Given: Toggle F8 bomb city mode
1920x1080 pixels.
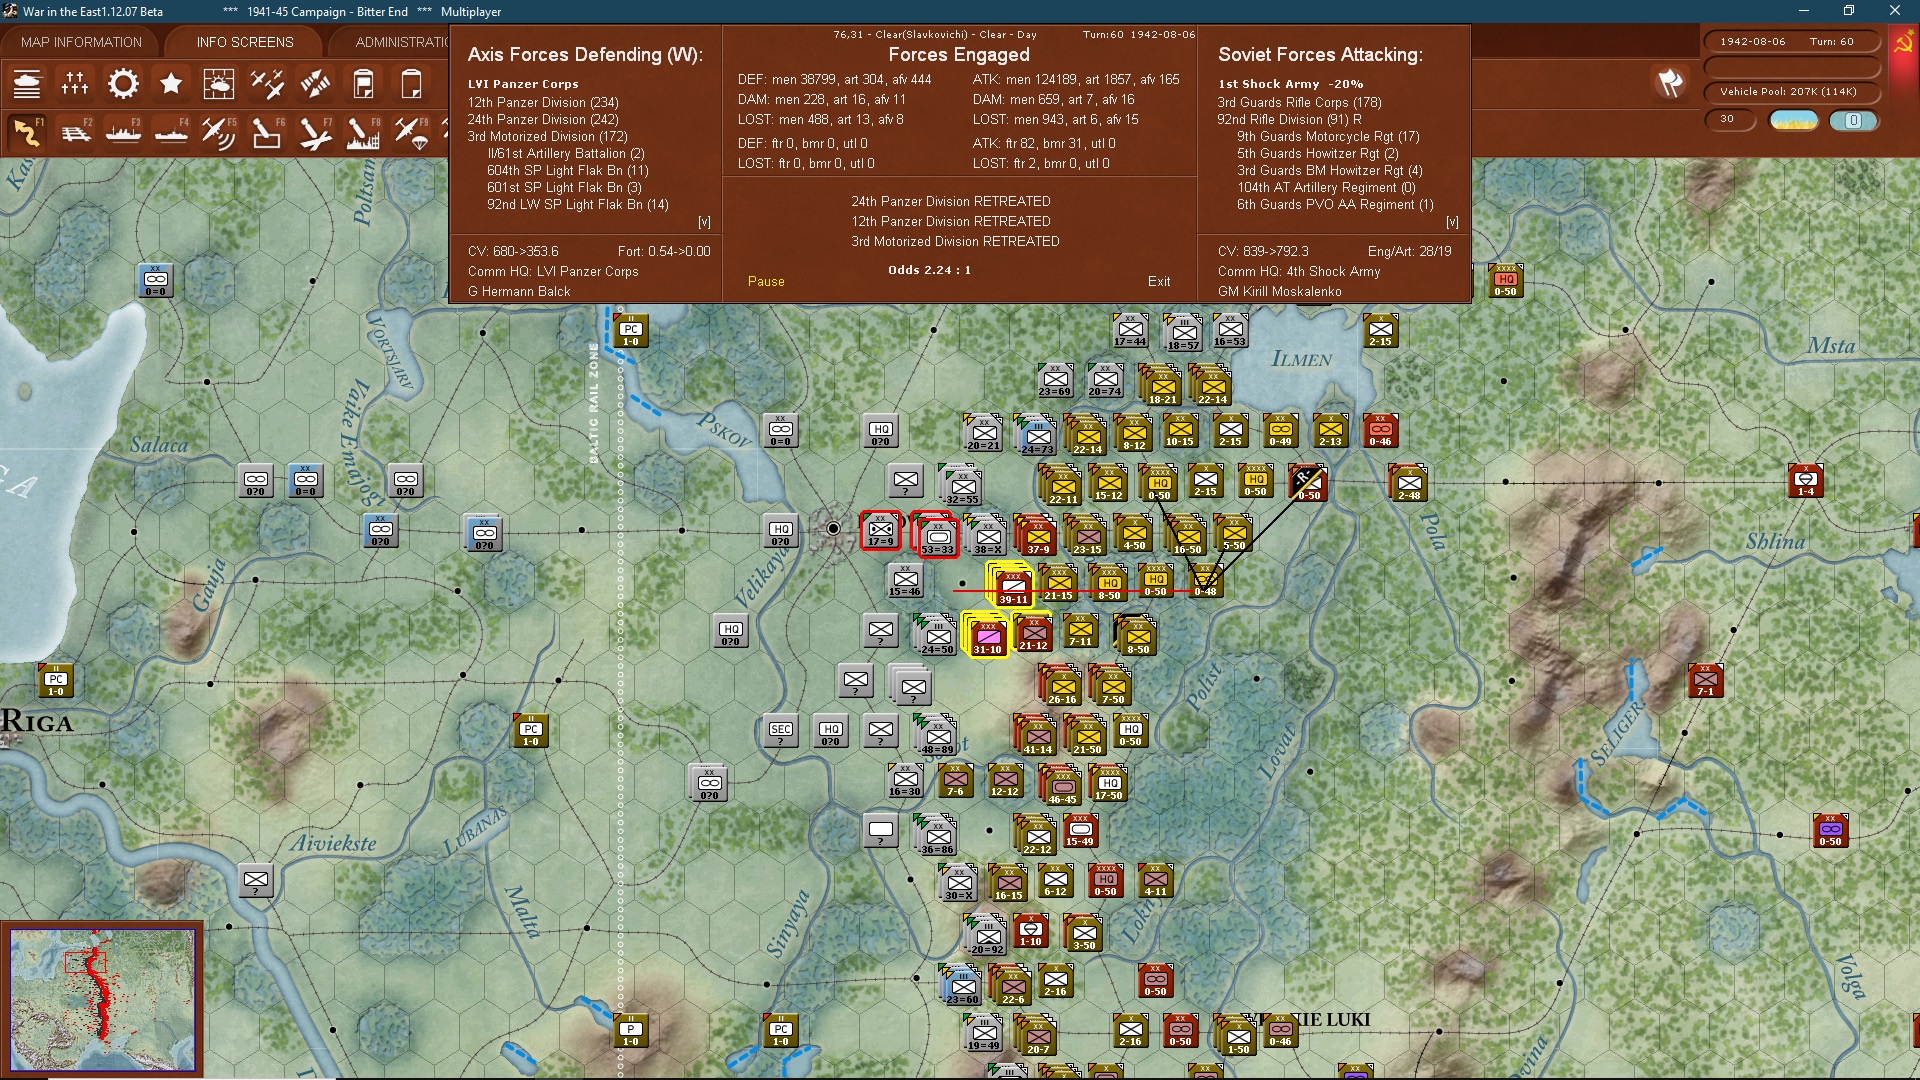Looking at the screenshot, I should tap(363, 133).
